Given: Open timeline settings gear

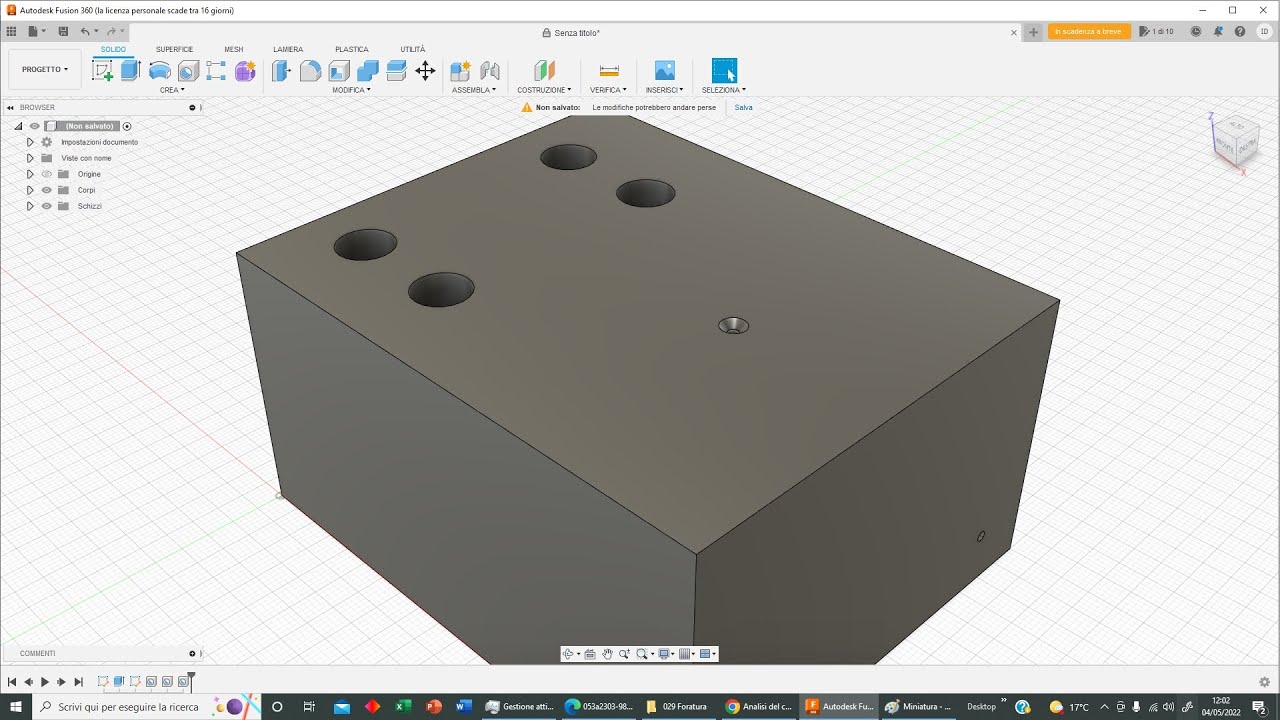Looking at the screenshot, I should [1265, 682].
